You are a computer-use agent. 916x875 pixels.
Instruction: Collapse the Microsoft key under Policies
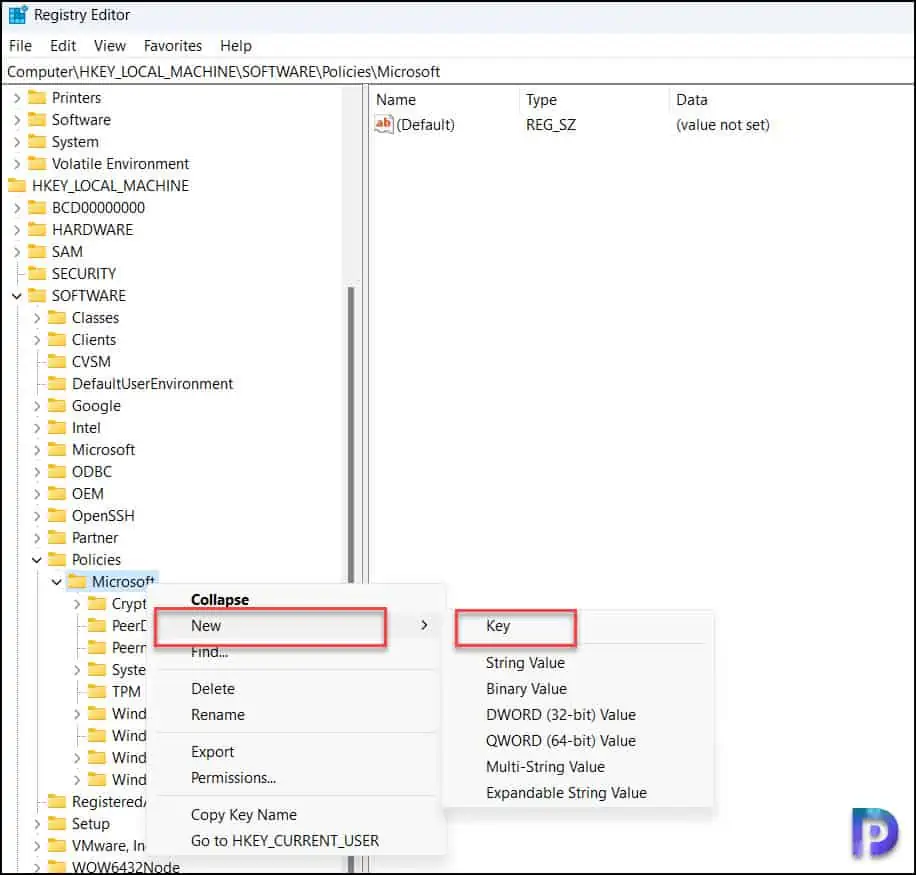pyautogui.click(x=57, y=582)
